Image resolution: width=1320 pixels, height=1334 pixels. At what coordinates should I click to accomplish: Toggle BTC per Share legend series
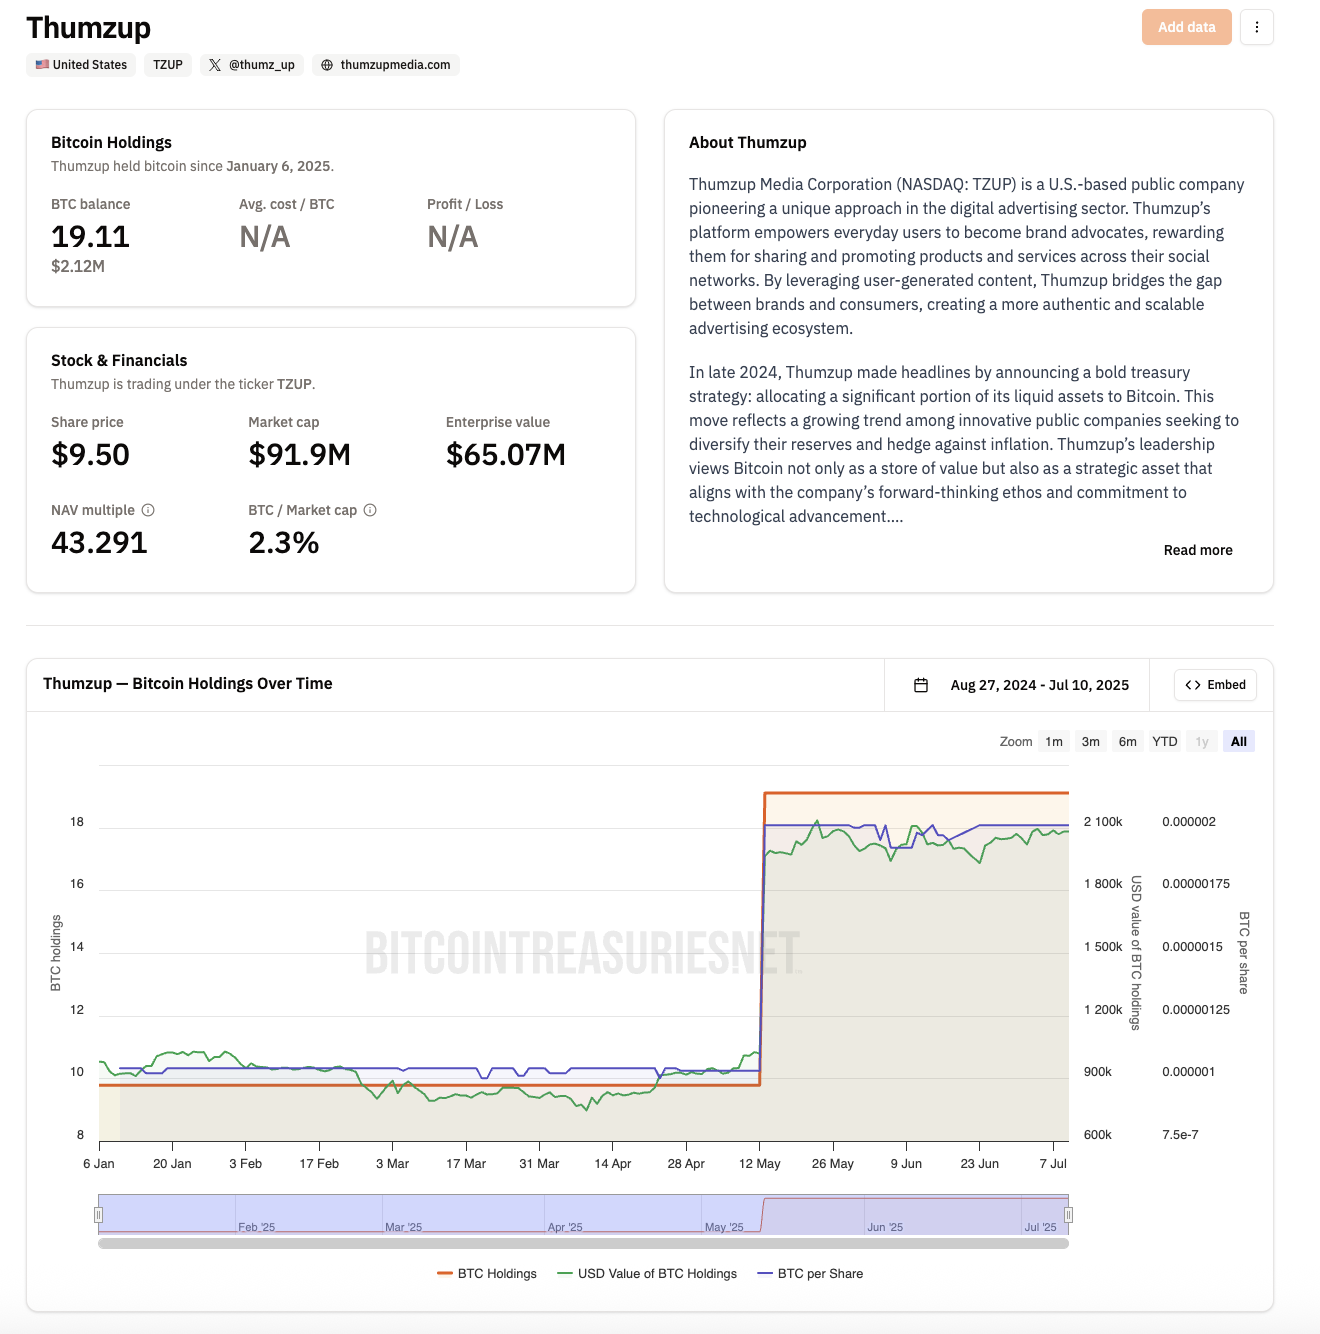pyautogui.click(x=810, y=1274)
